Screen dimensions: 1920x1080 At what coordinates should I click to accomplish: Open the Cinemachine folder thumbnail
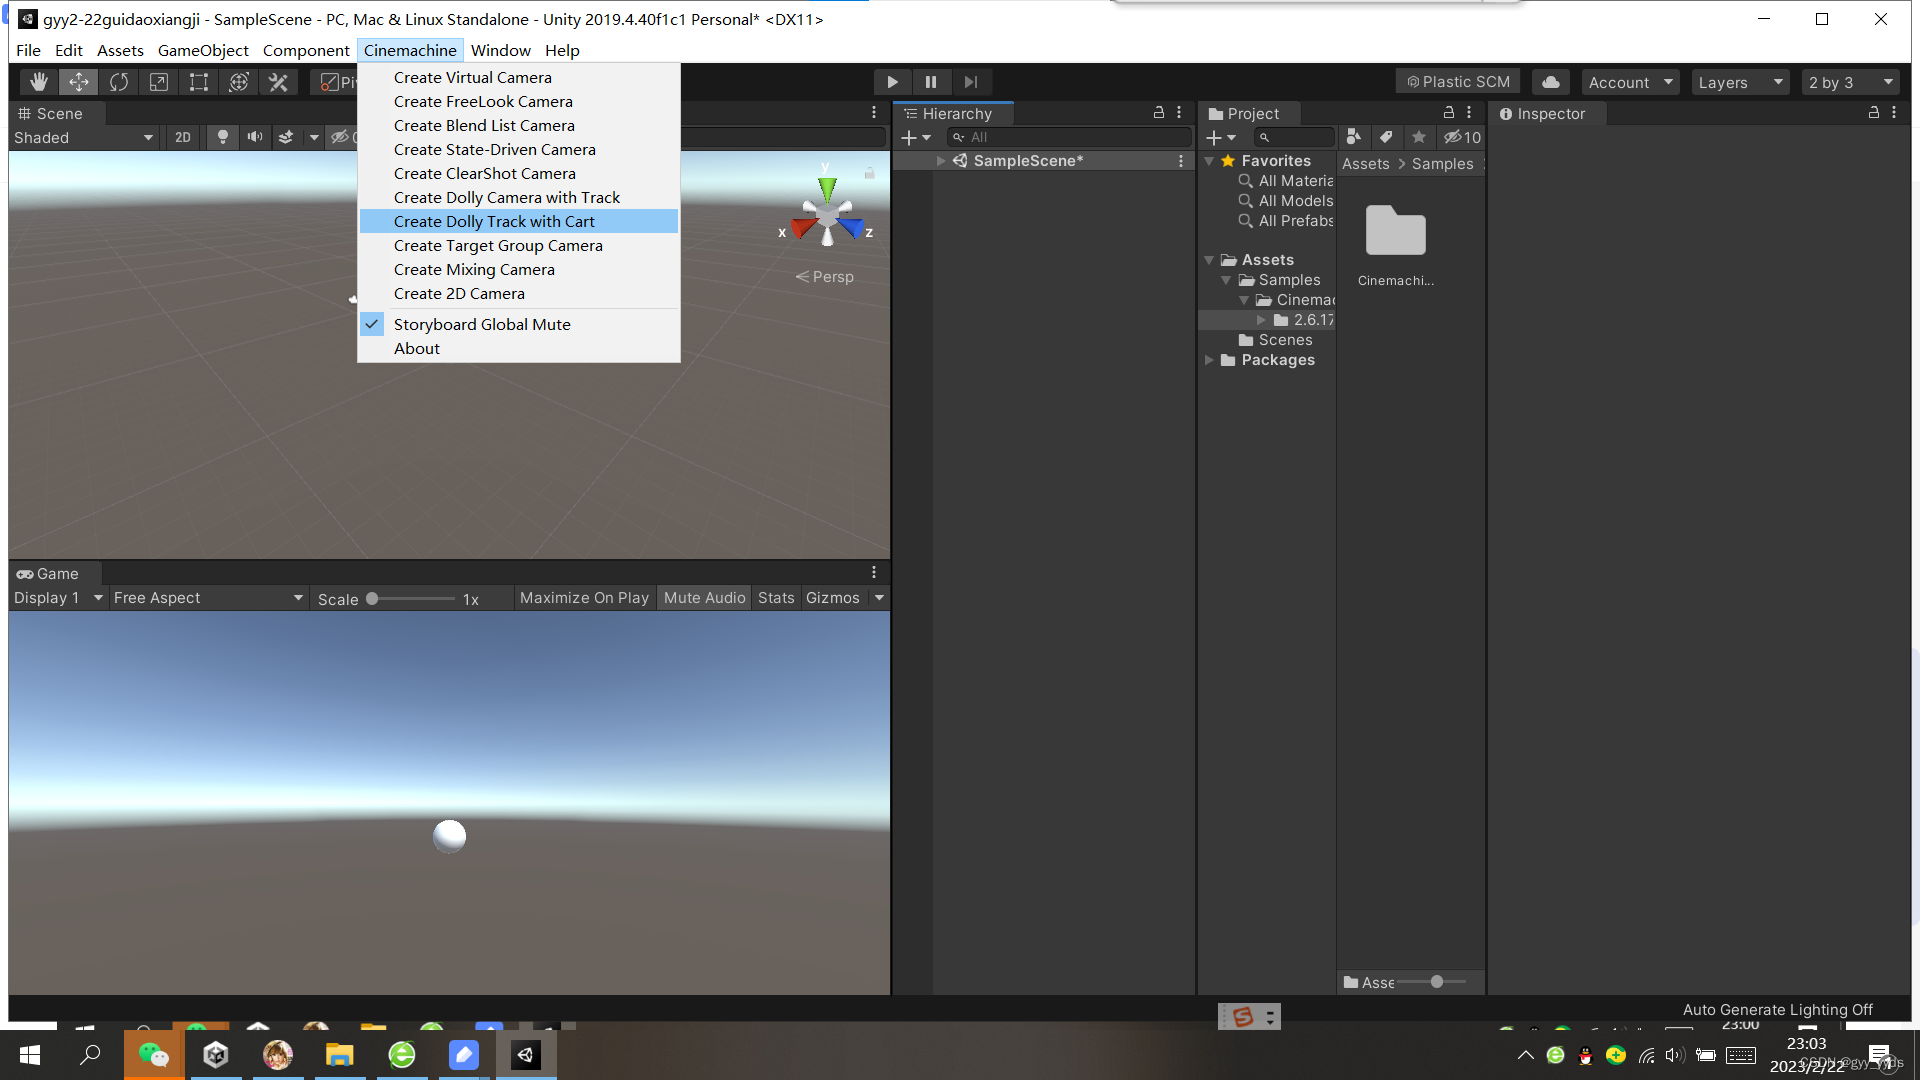tap(1395, 233)
